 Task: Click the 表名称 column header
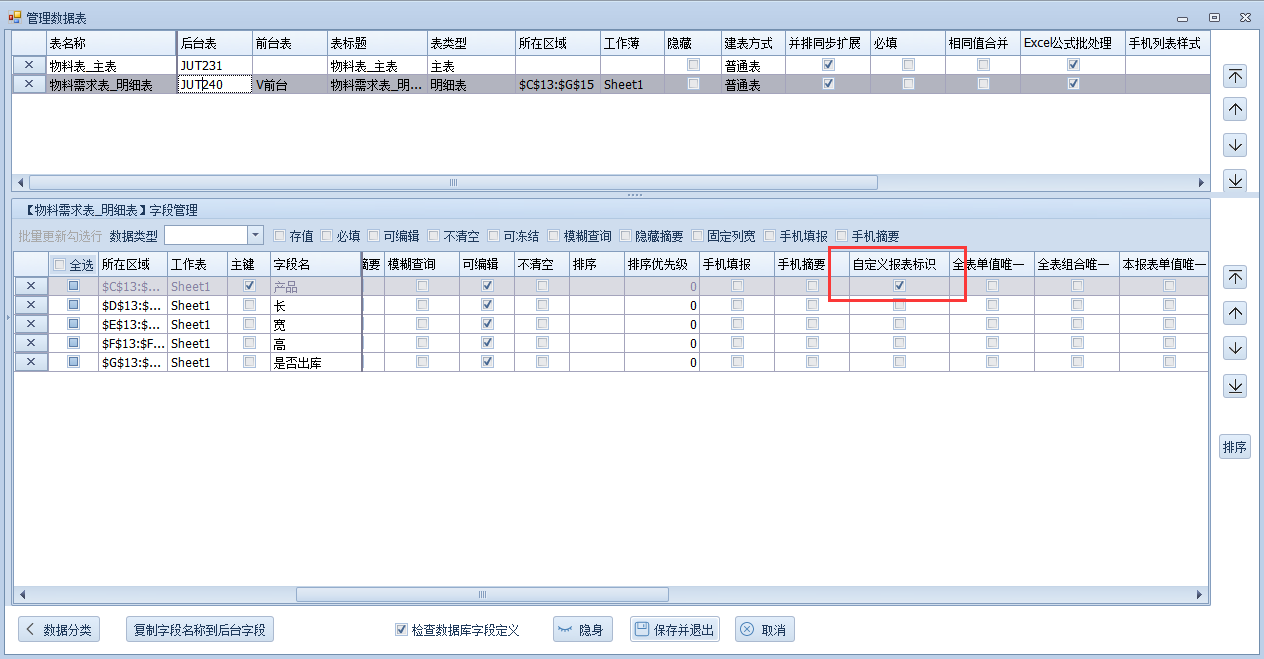[110, 44]
